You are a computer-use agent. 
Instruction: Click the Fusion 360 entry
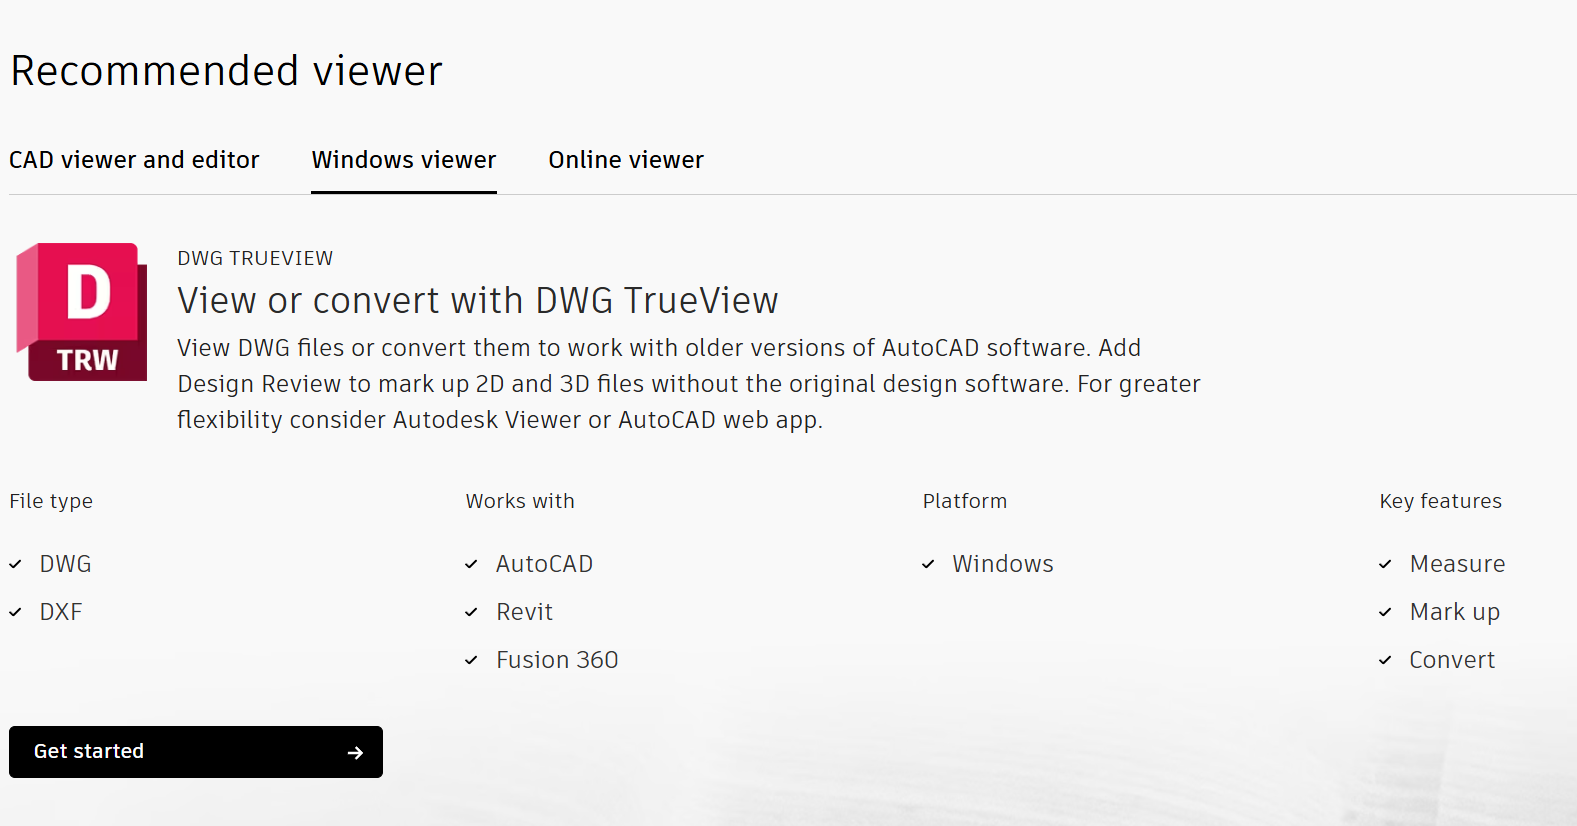557,660
